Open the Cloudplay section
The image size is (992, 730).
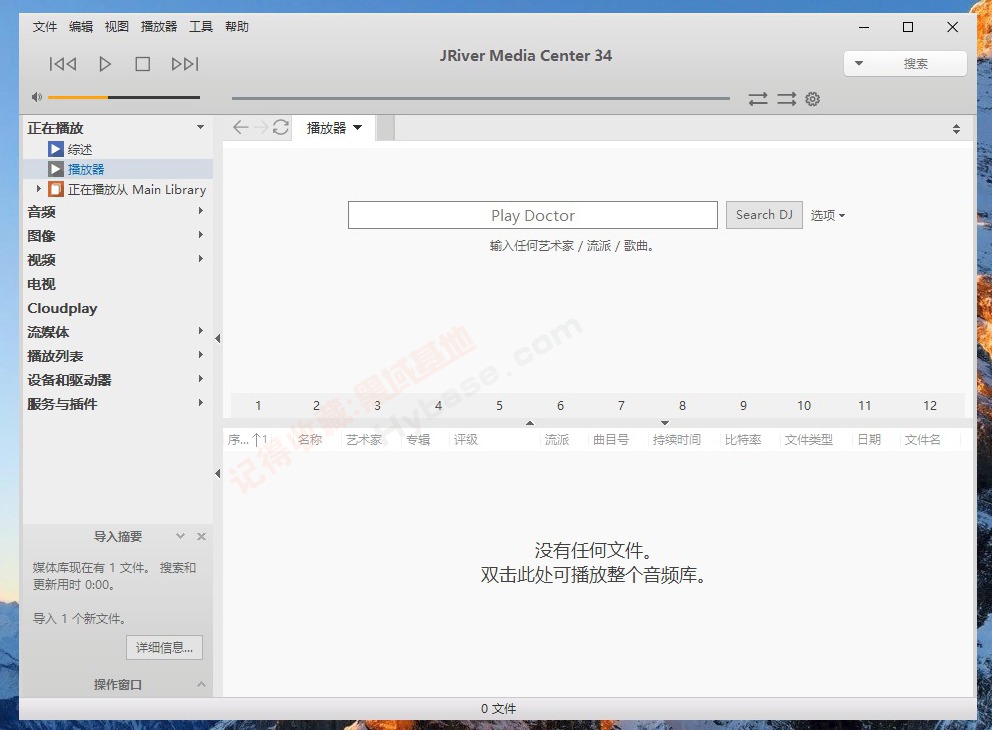[x=62, y=308]
